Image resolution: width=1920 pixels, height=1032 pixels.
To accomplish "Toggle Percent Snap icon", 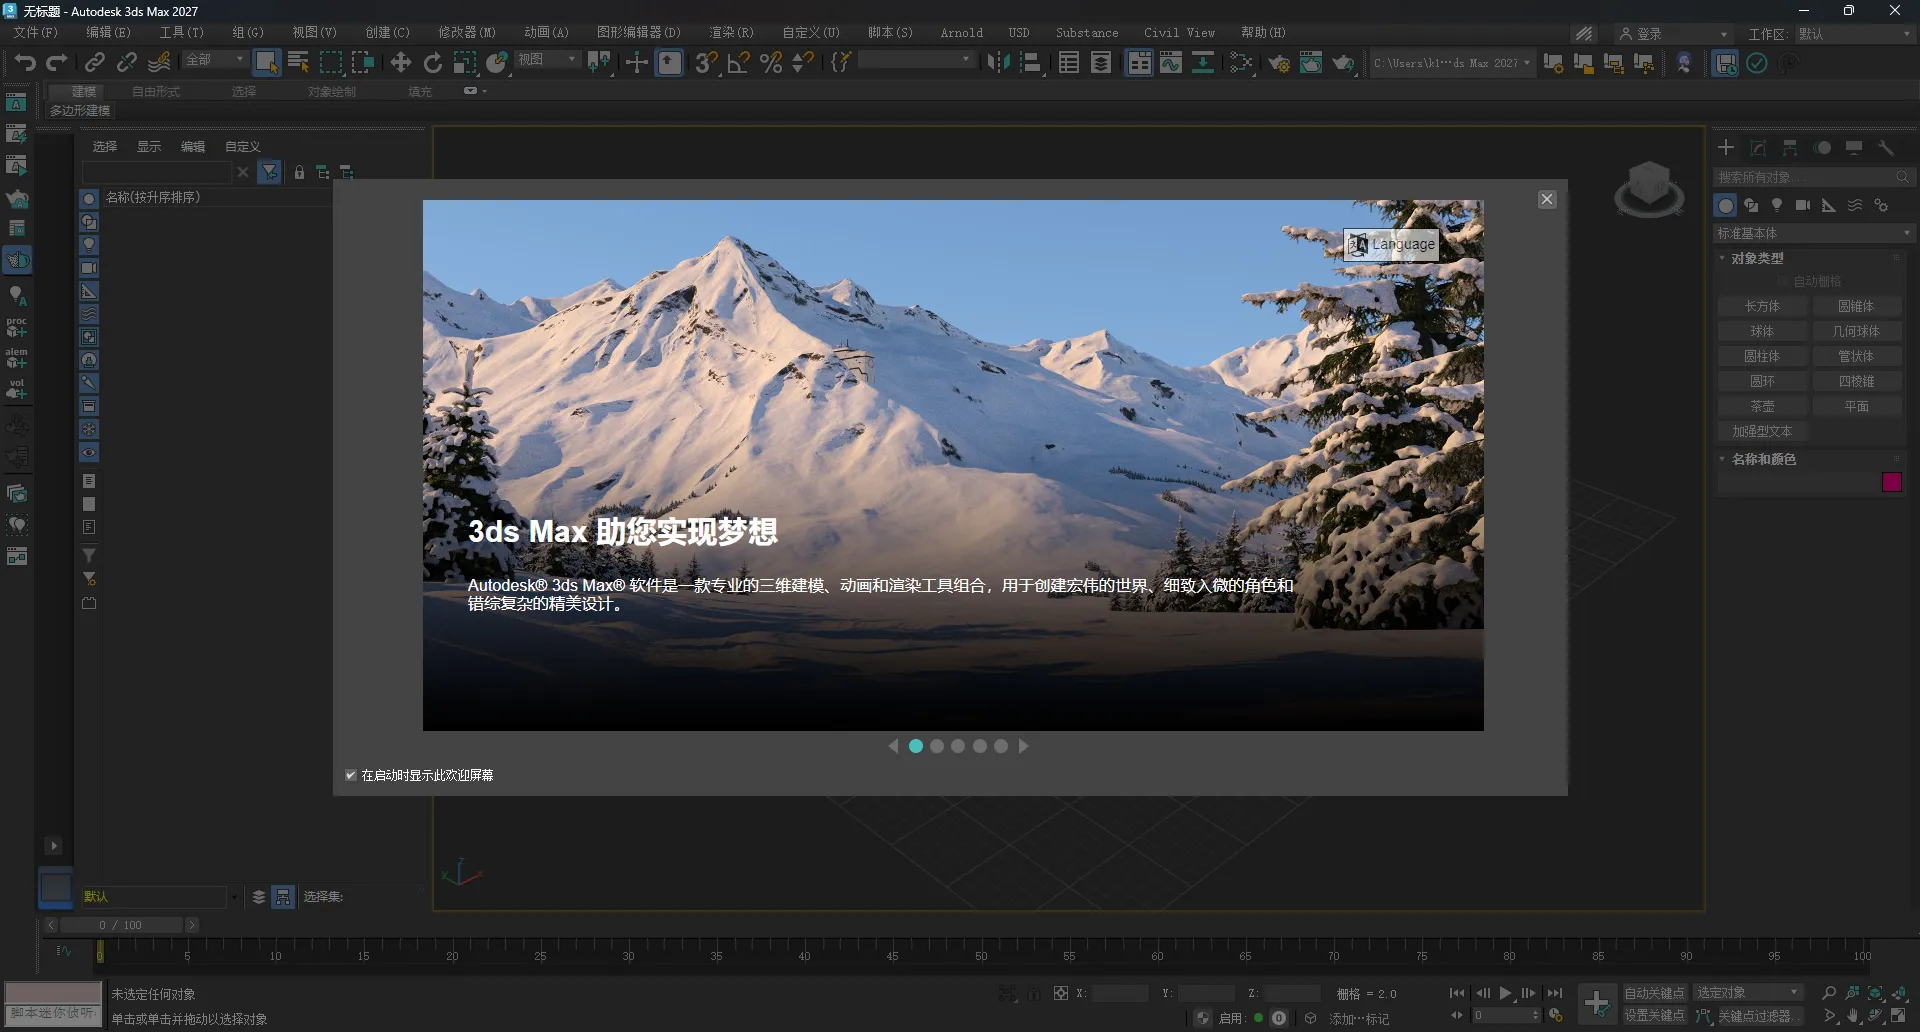I will tap(771, 63).
